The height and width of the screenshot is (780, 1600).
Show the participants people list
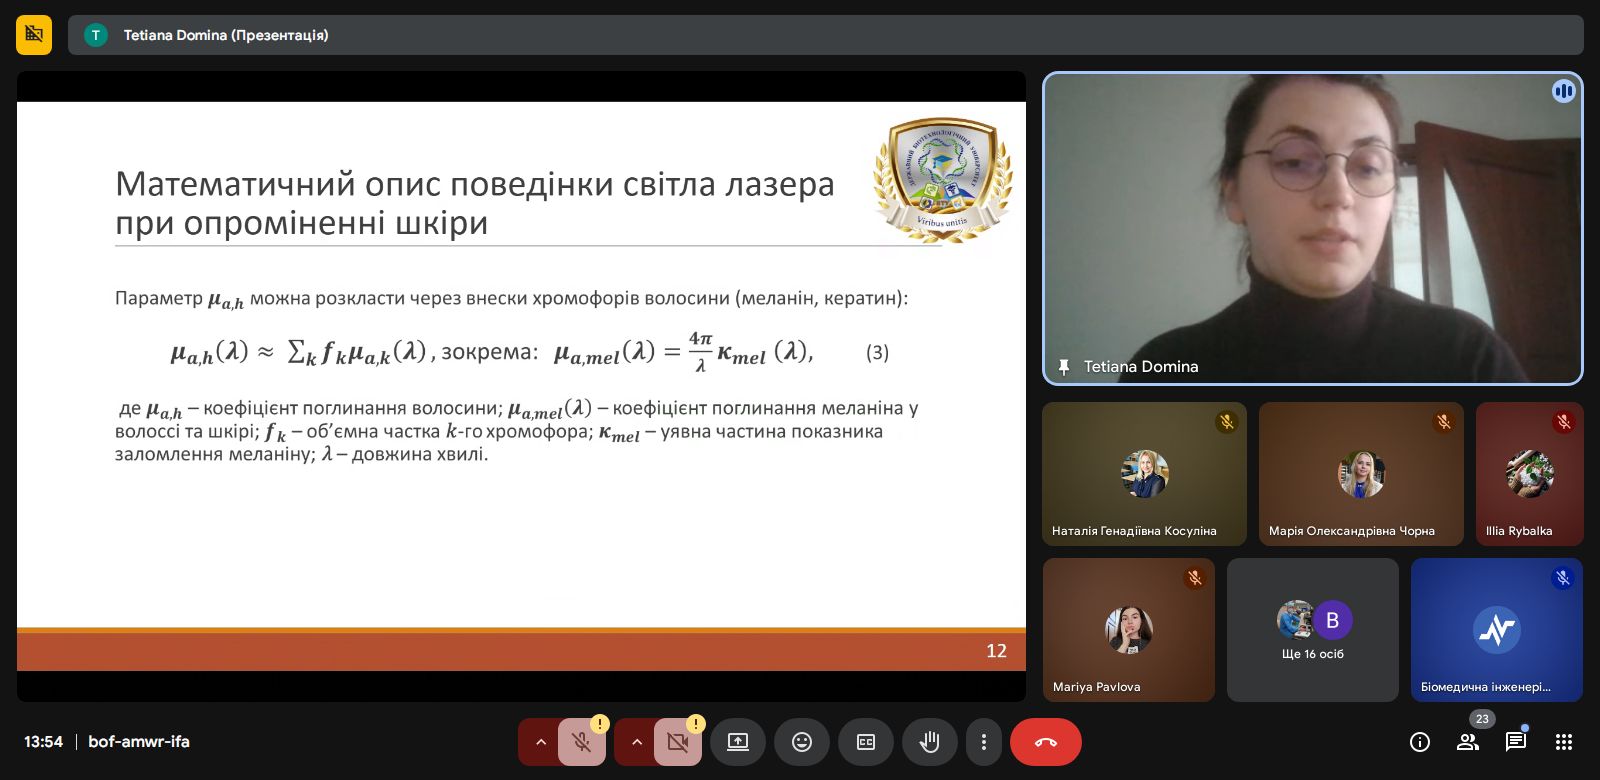(1467, 742)
